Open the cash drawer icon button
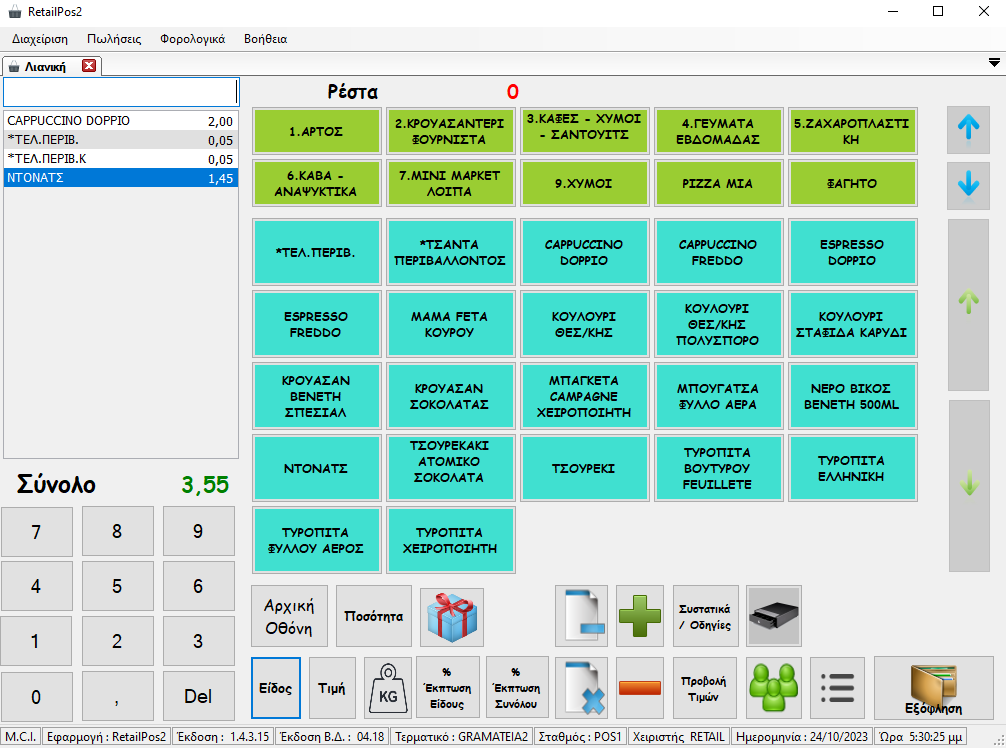The width and height of the screenshot is (1006, 748). (774, 616)
